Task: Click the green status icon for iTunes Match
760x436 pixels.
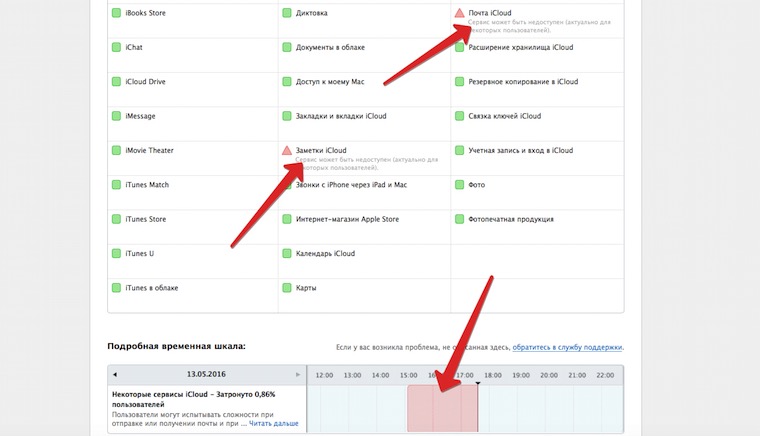Action: (116, 185)
